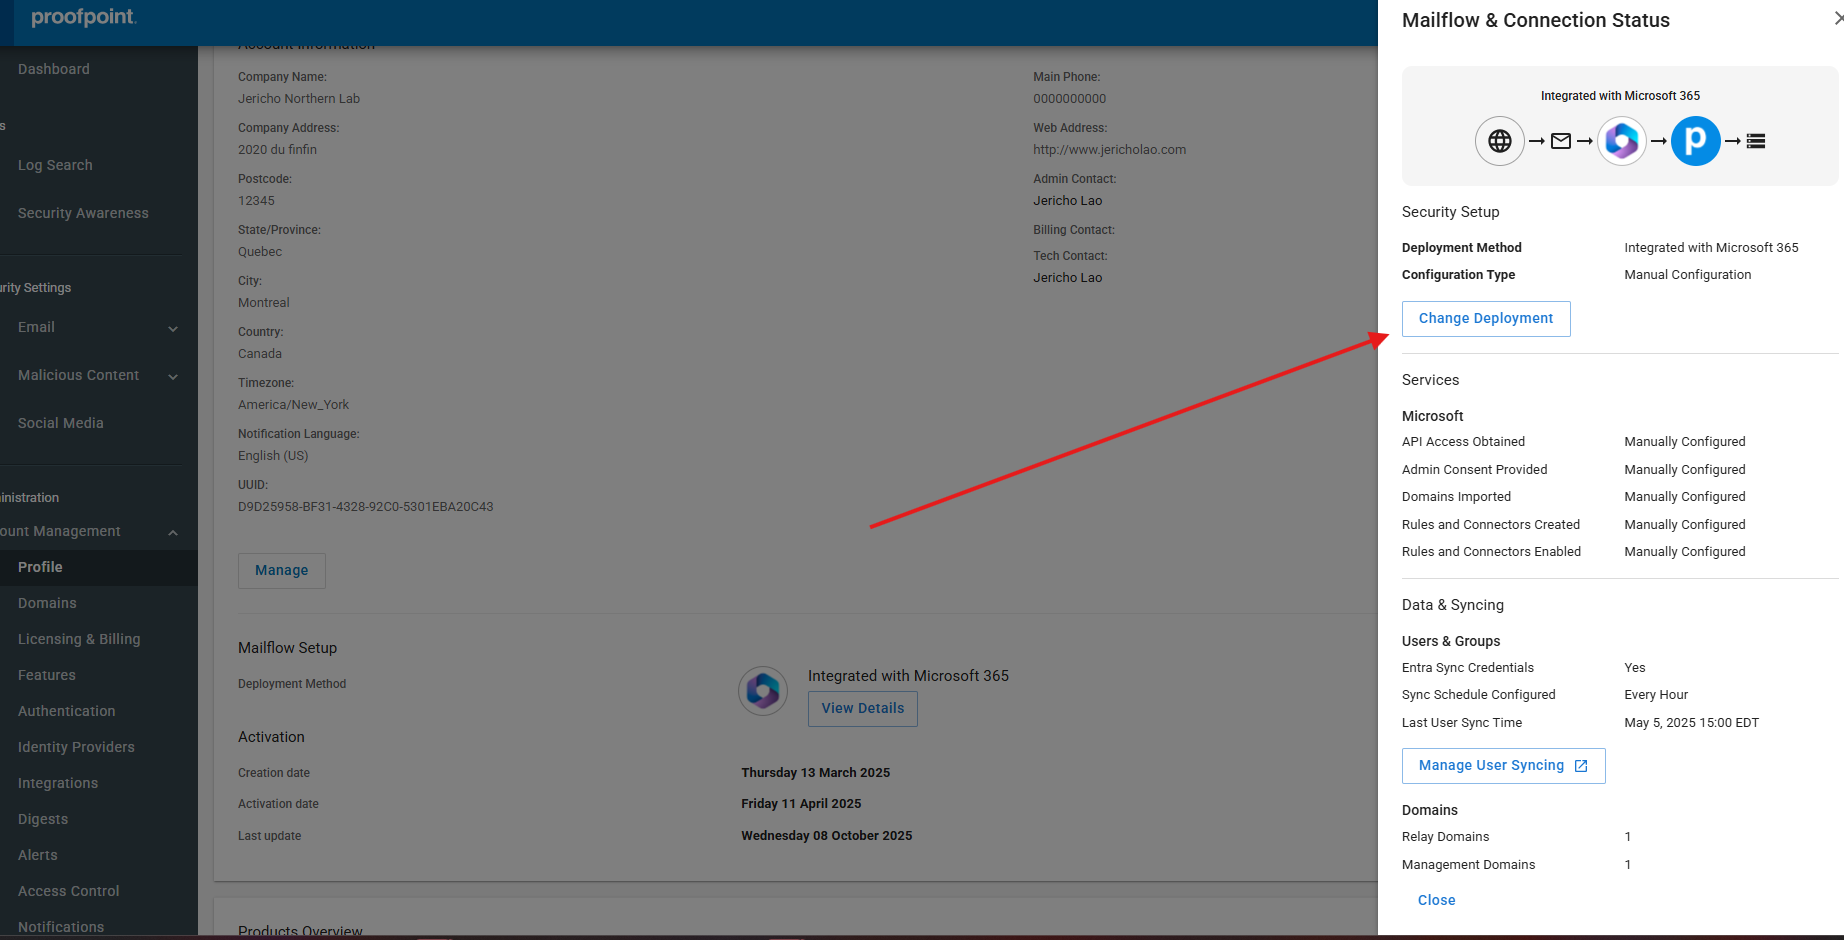Go to Authentication settings
The width and height of the screenshot is (1844, 940).
tap(67, 711)
